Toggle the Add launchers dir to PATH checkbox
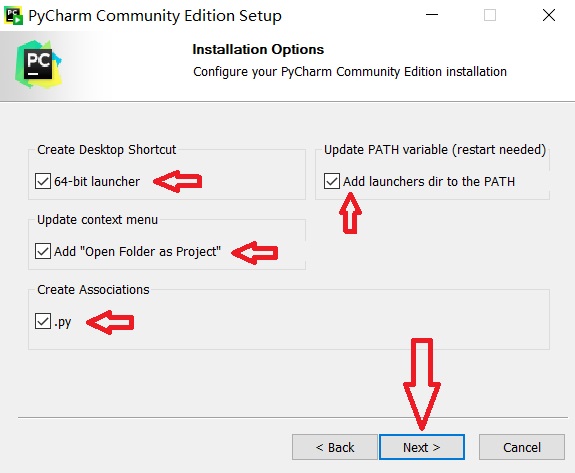The image size is (575, 473). pyautogui.click(x=332, y=181)
